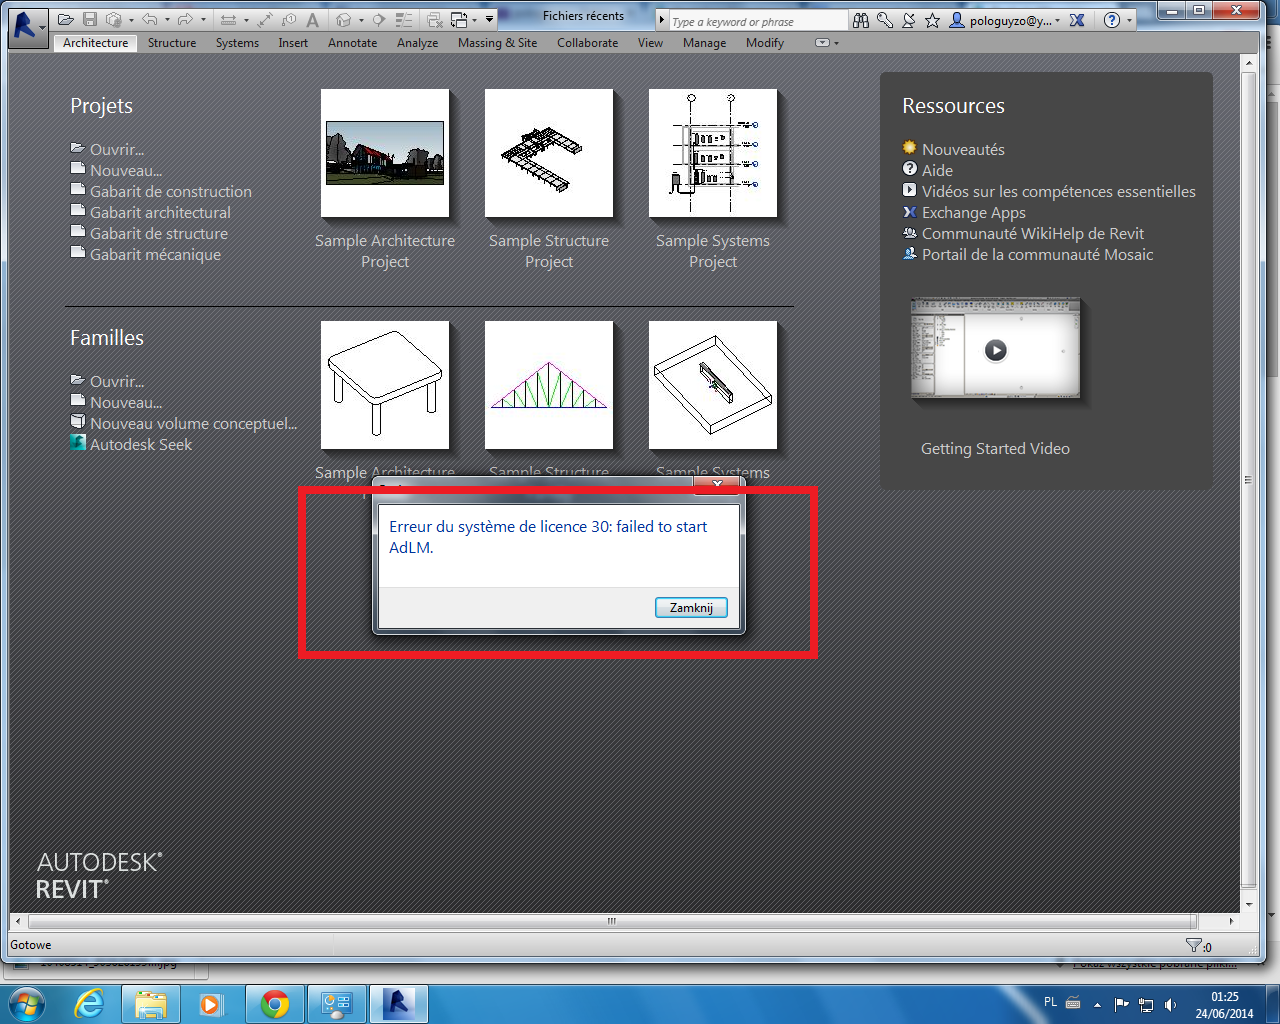Open Internet Explorer from the taskbar
The width and height of the screenshot is (1280, 1024).
[90, 1004]
